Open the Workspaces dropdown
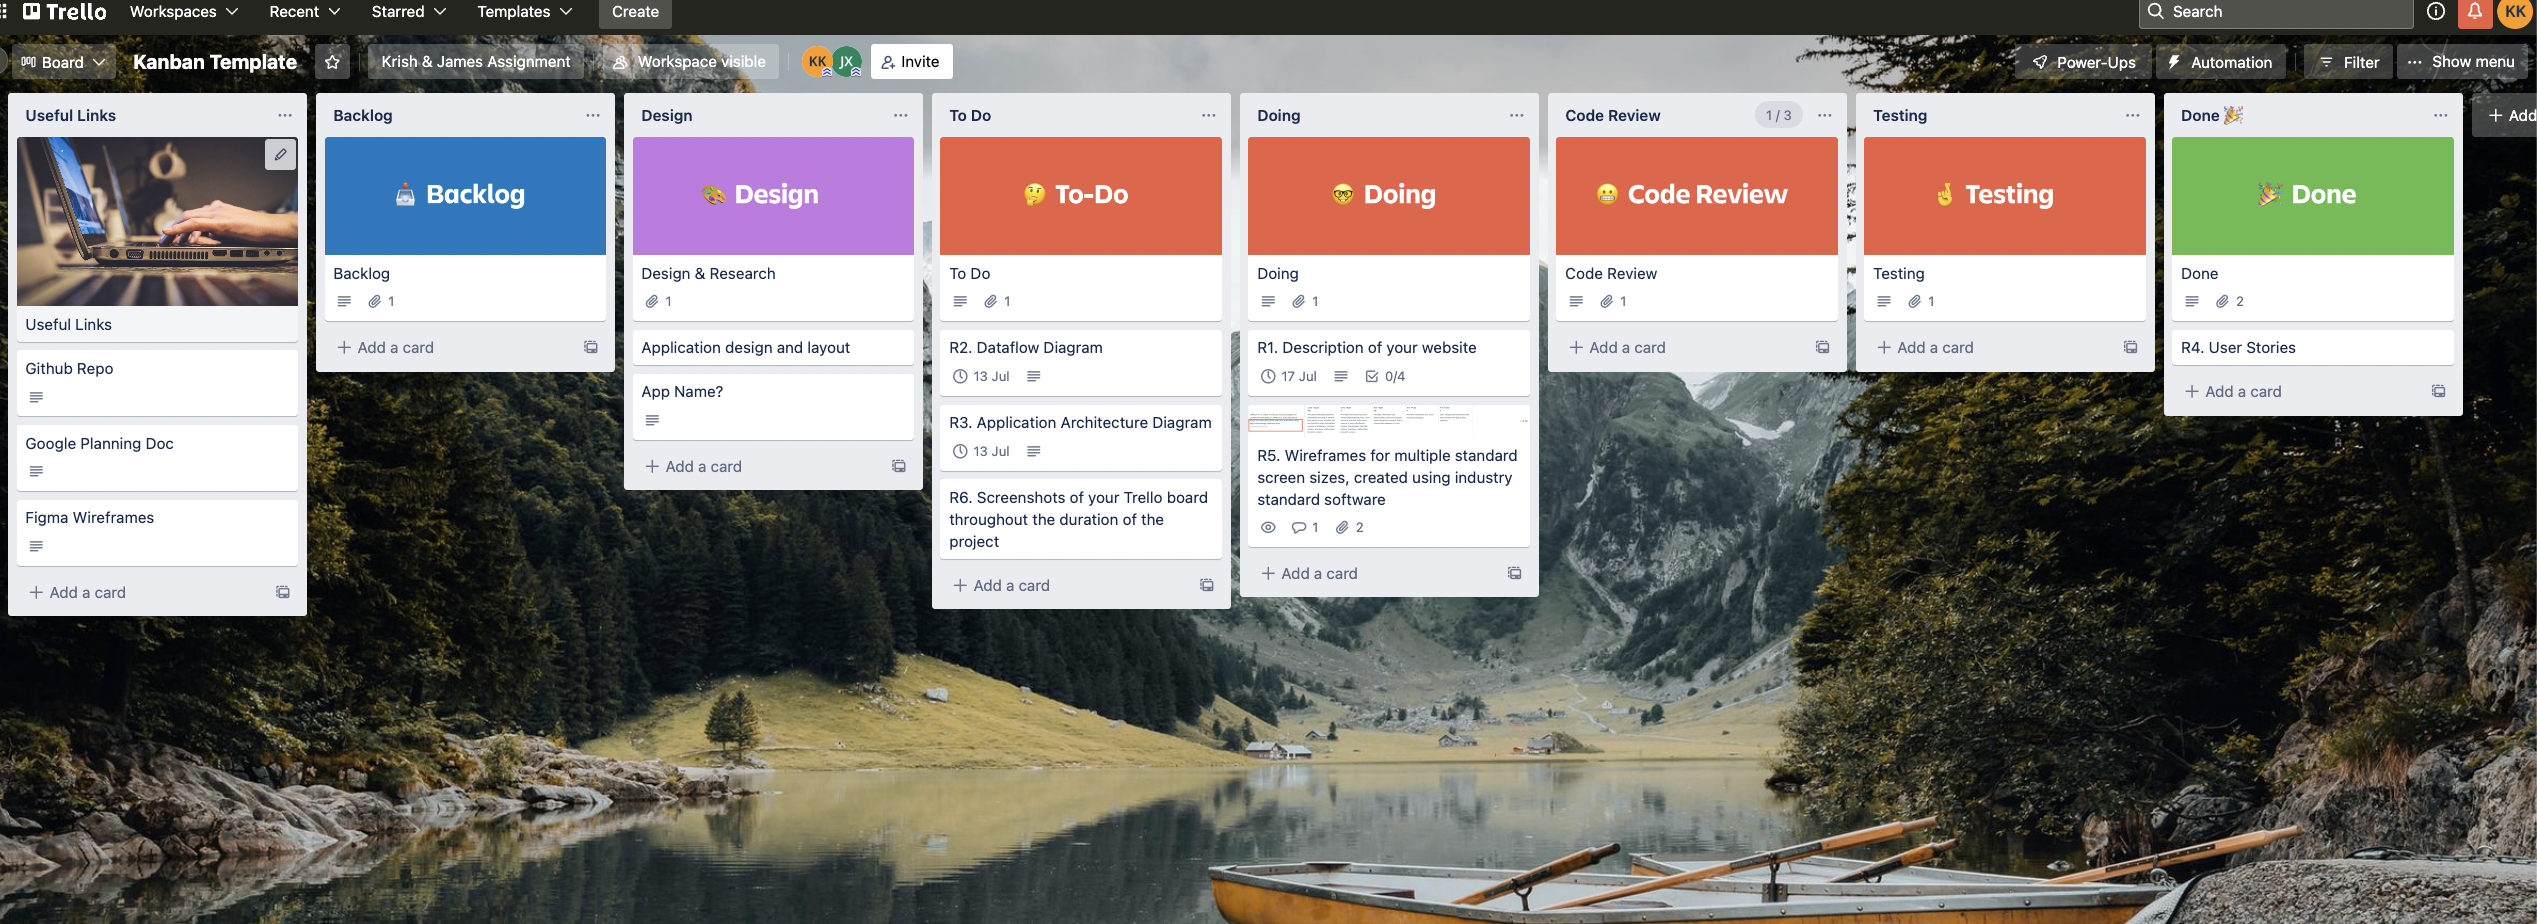This screenshot has height=924, width=2537. [x=184, y=12]
